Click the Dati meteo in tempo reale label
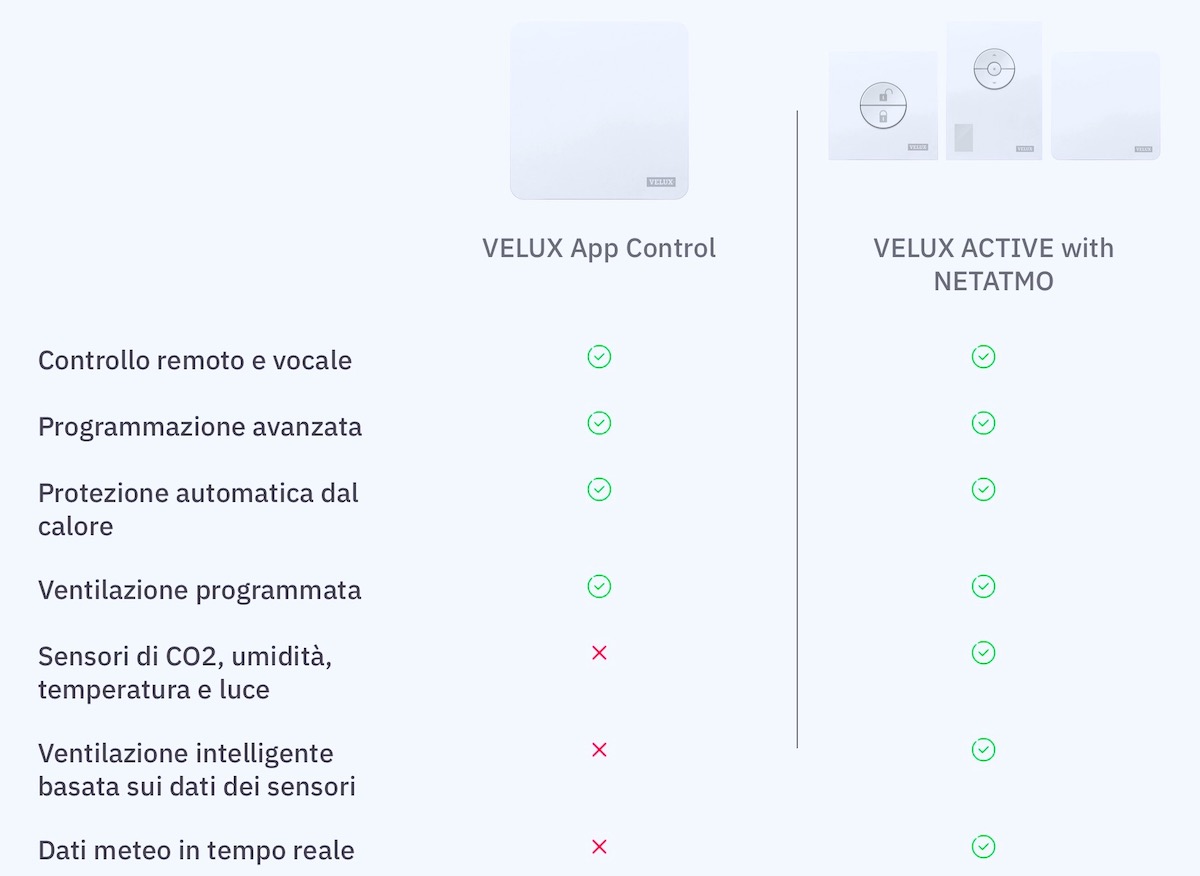 196,851
